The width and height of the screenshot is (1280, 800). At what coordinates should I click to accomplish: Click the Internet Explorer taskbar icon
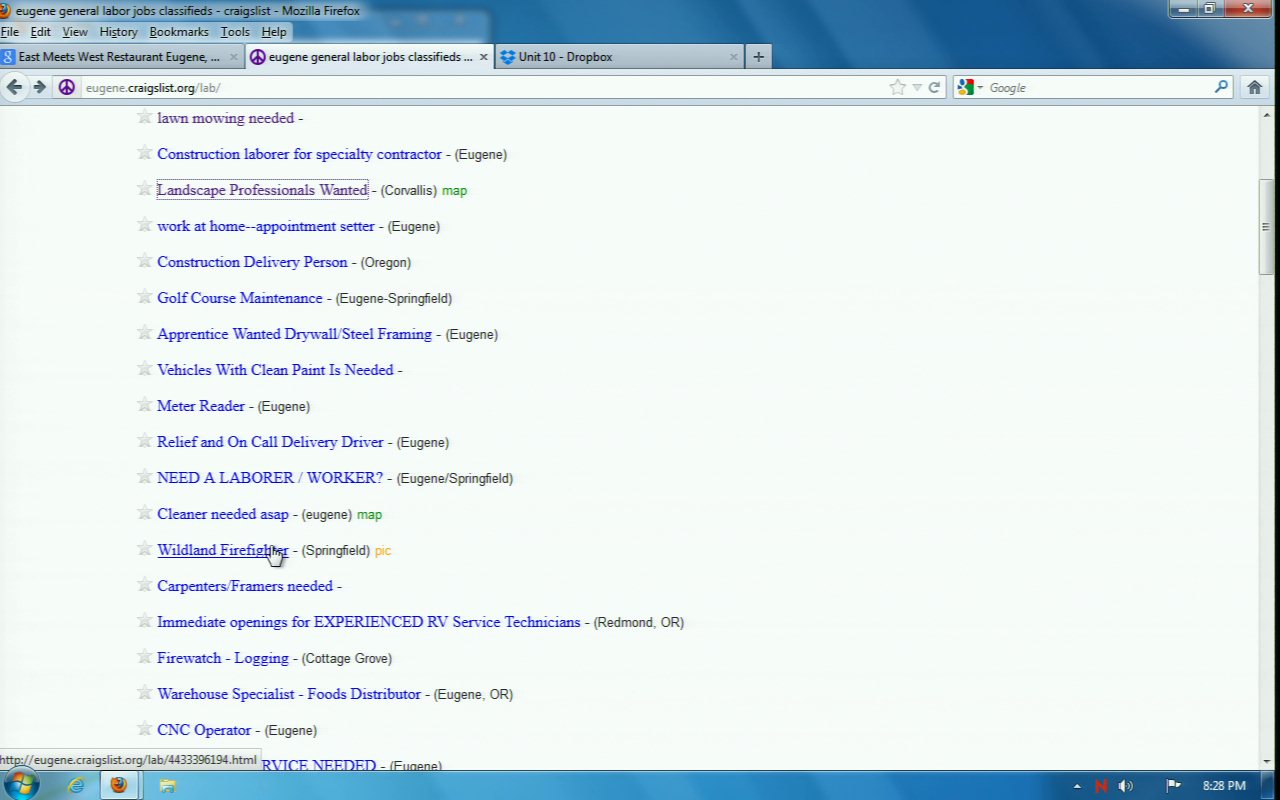[76, 785]
